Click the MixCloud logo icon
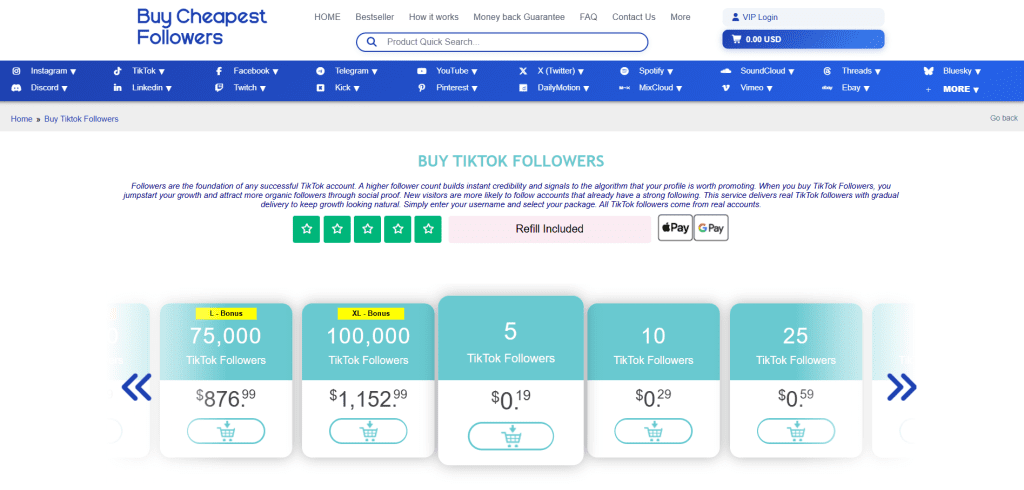The image size is (1024, 490). 624,88
